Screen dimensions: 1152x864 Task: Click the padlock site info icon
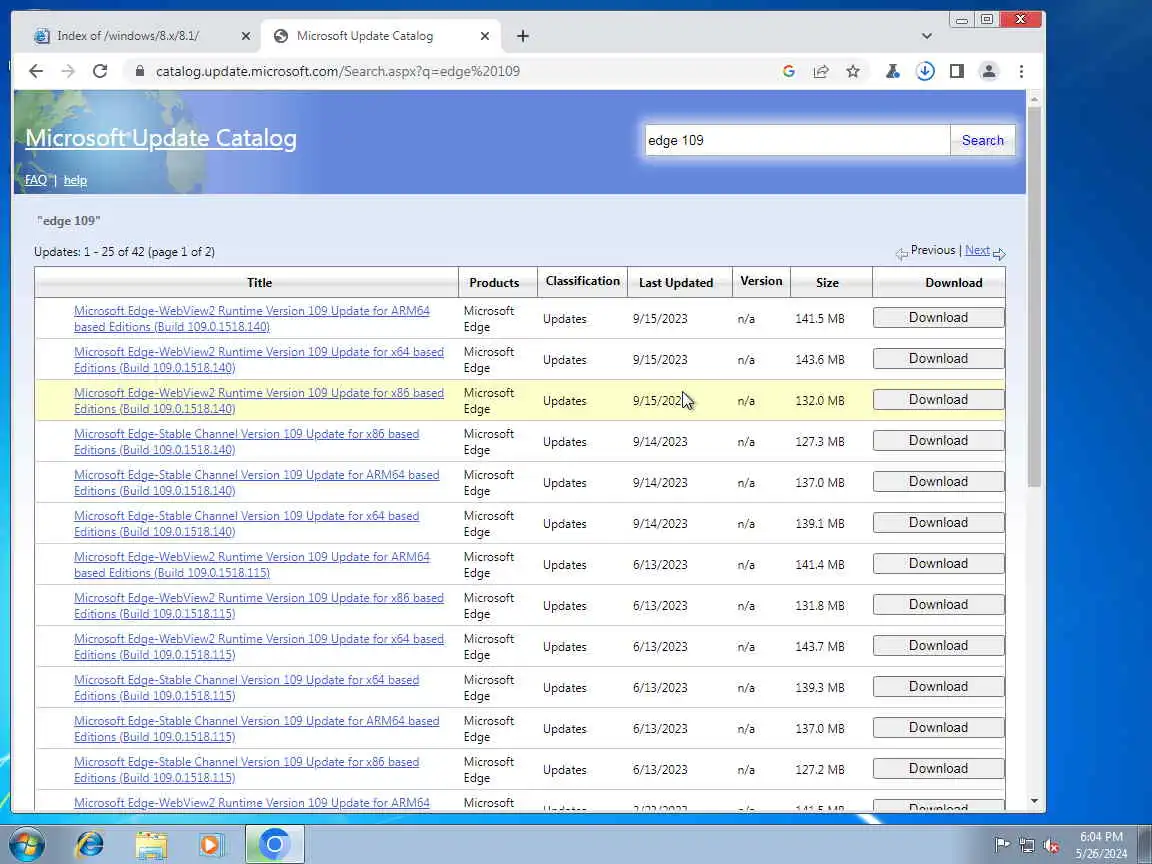pyautogui.click(x=140, y=71)
